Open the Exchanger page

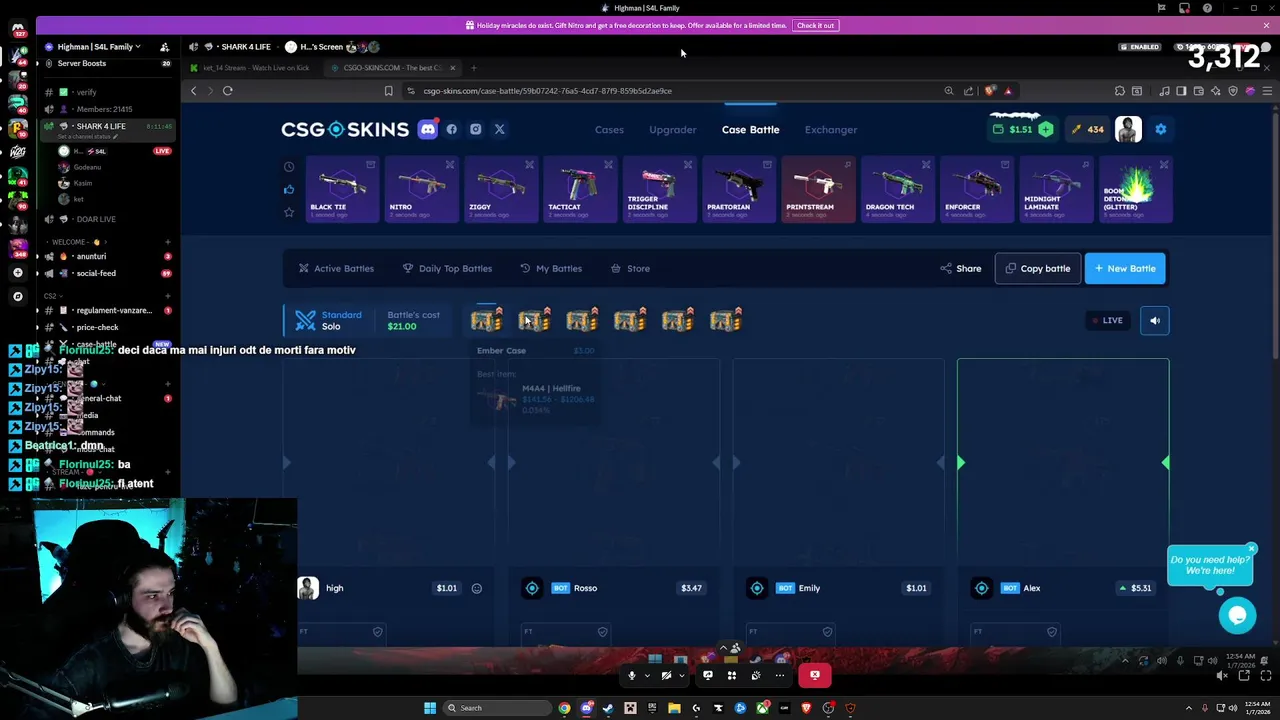(831, 129)
